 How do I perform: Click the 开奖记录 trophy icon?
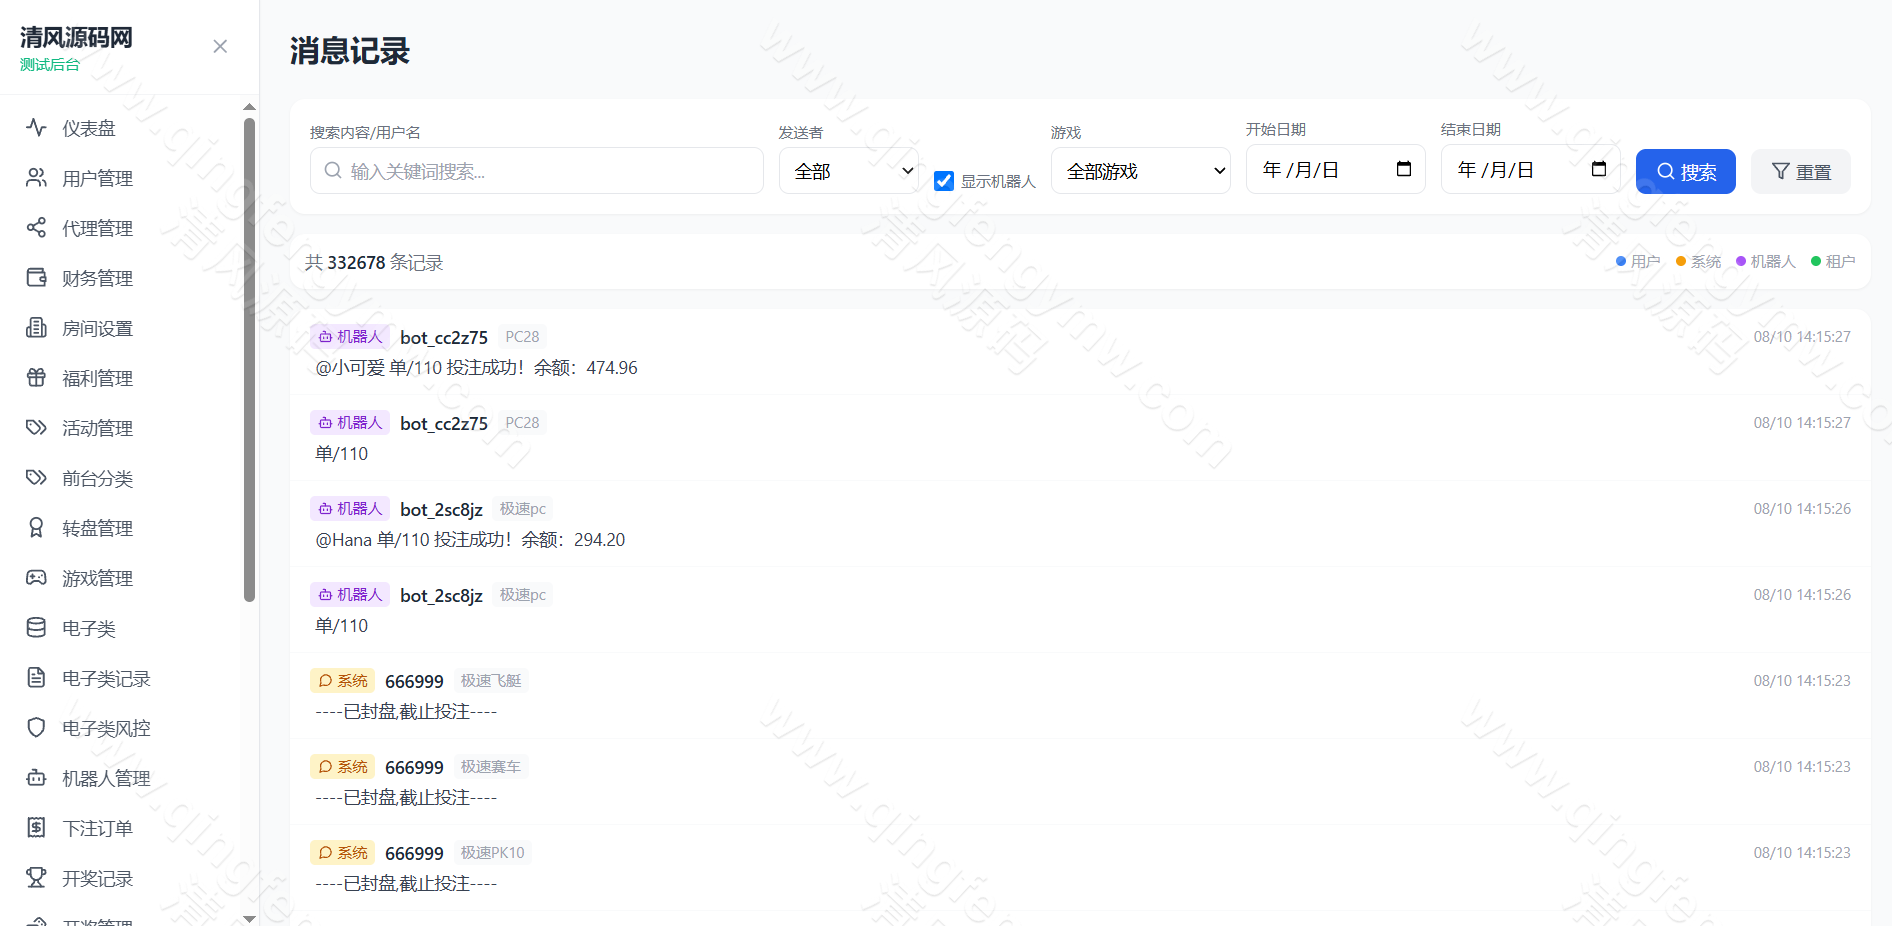(x=36, y=878)
